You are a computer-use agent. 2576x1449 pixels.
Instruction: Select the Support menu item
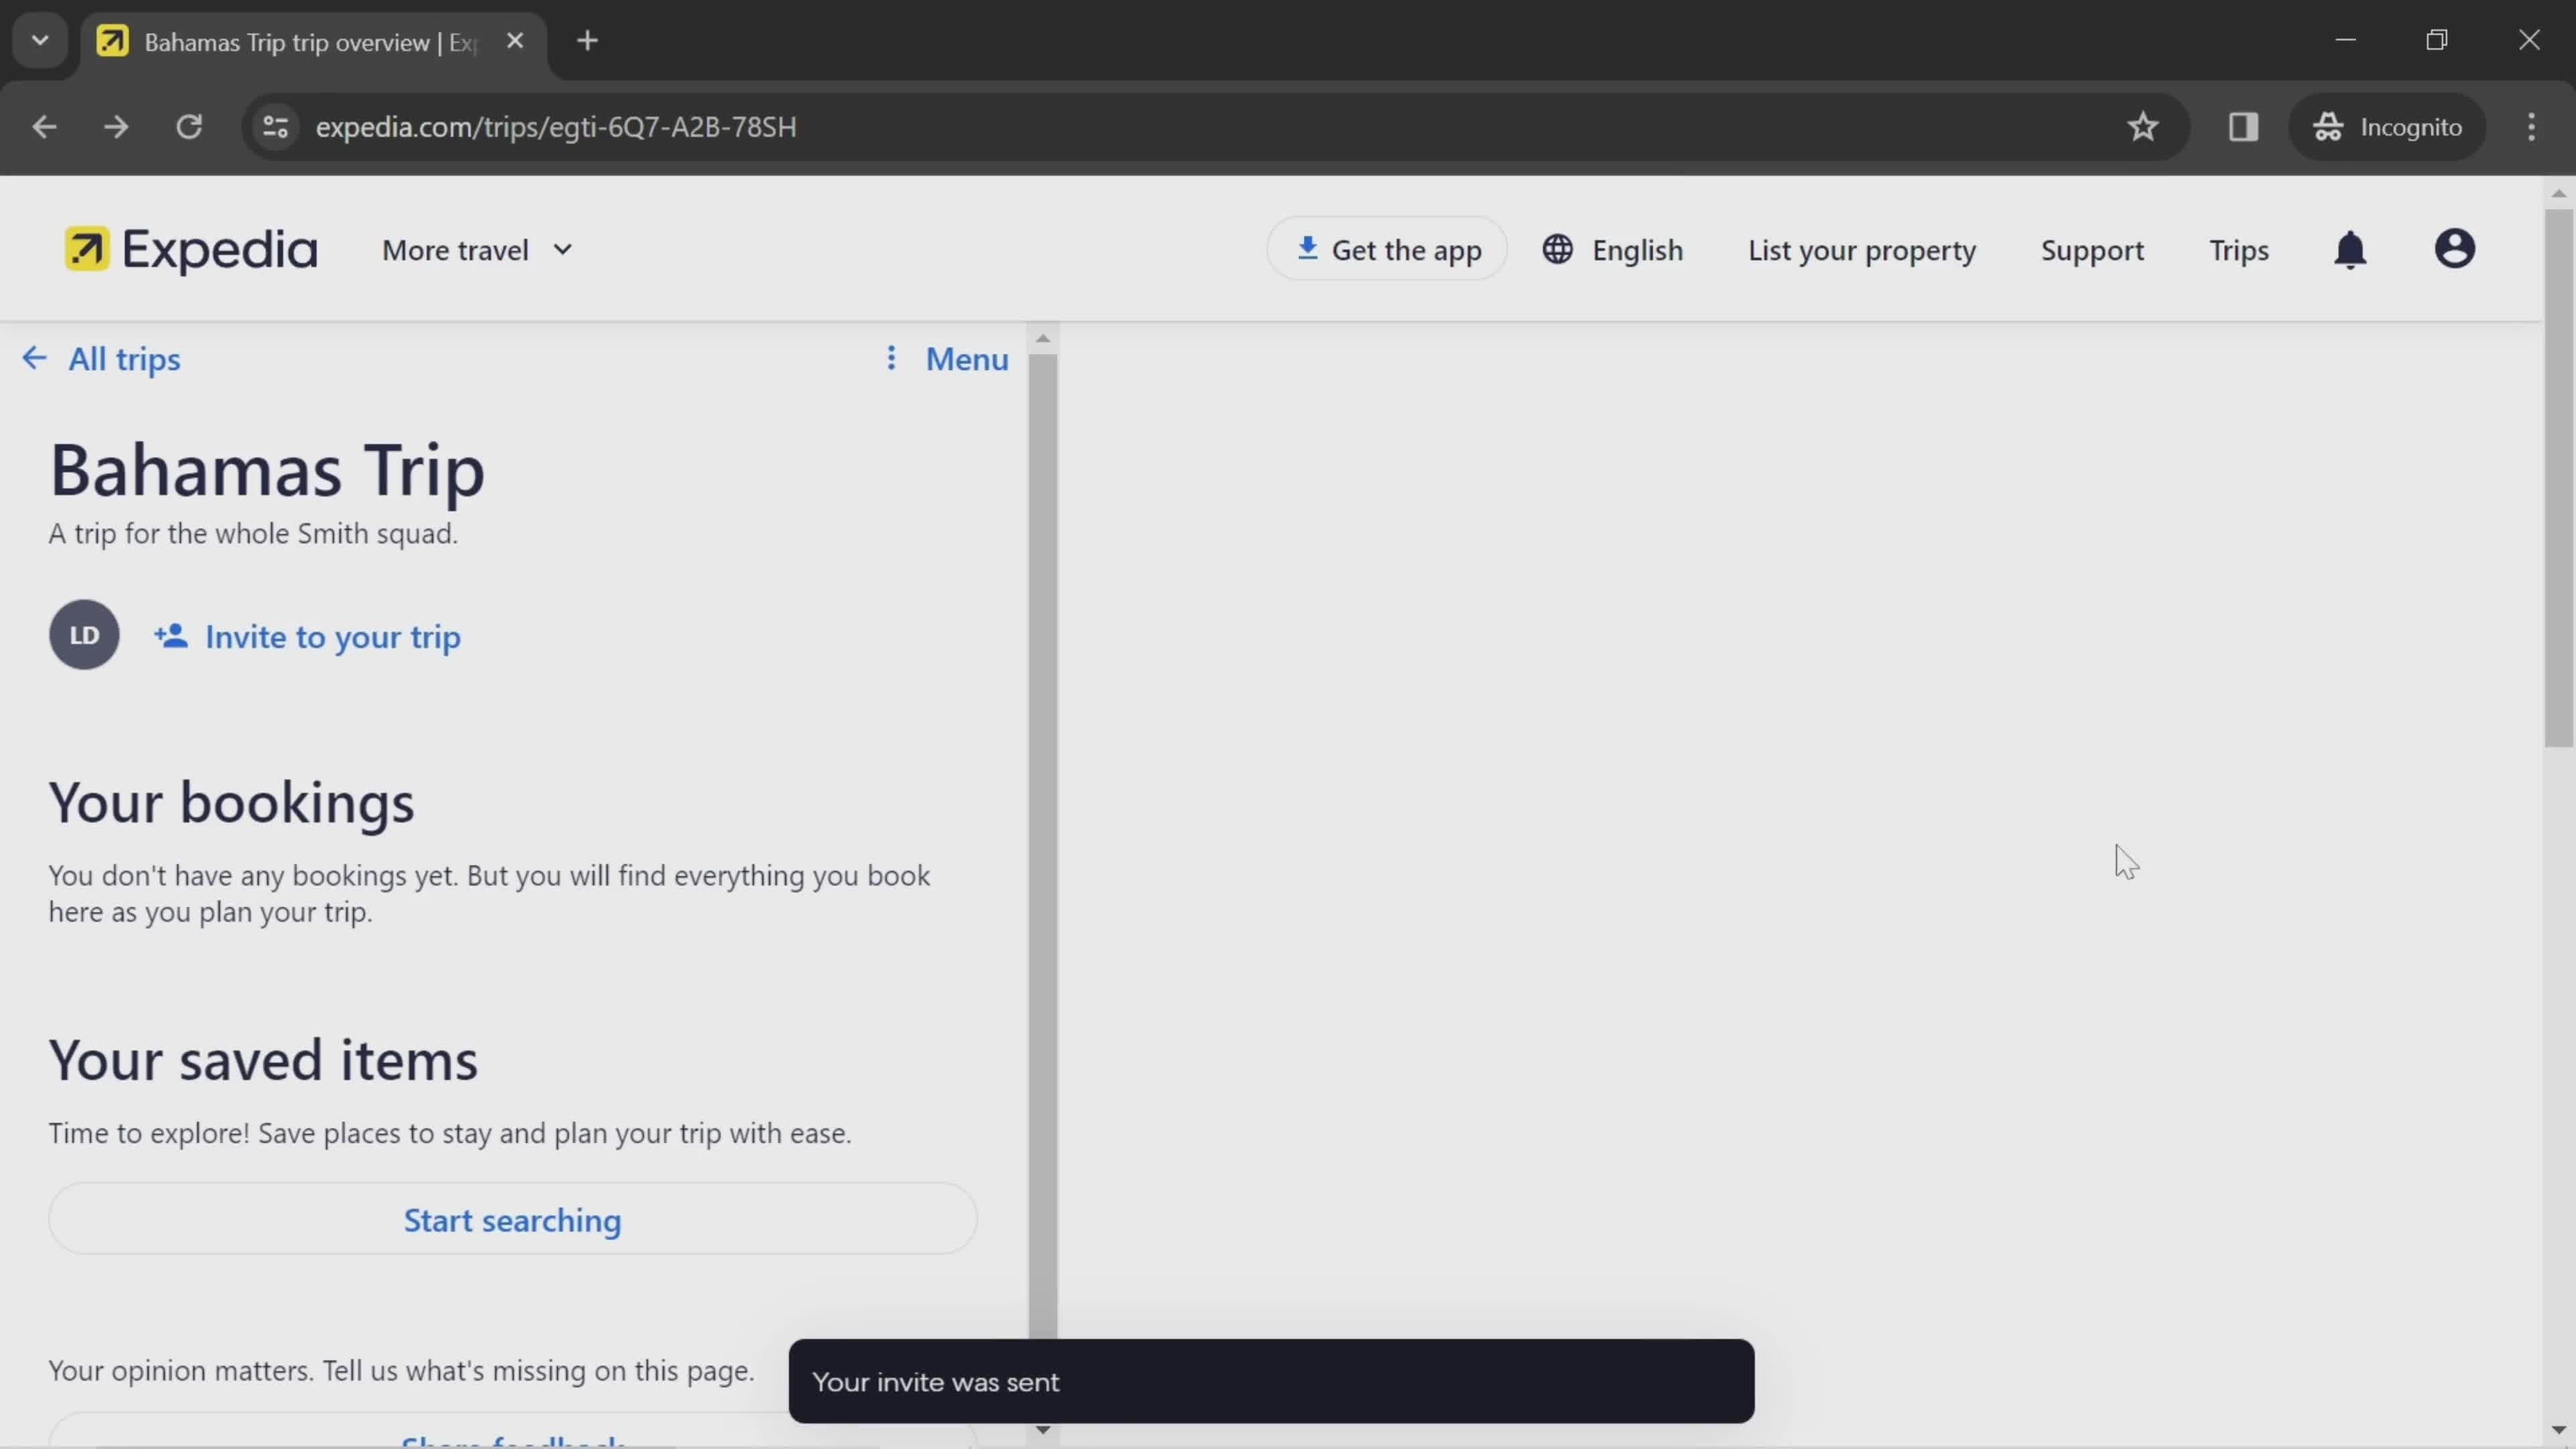(x=2093, y=250)
